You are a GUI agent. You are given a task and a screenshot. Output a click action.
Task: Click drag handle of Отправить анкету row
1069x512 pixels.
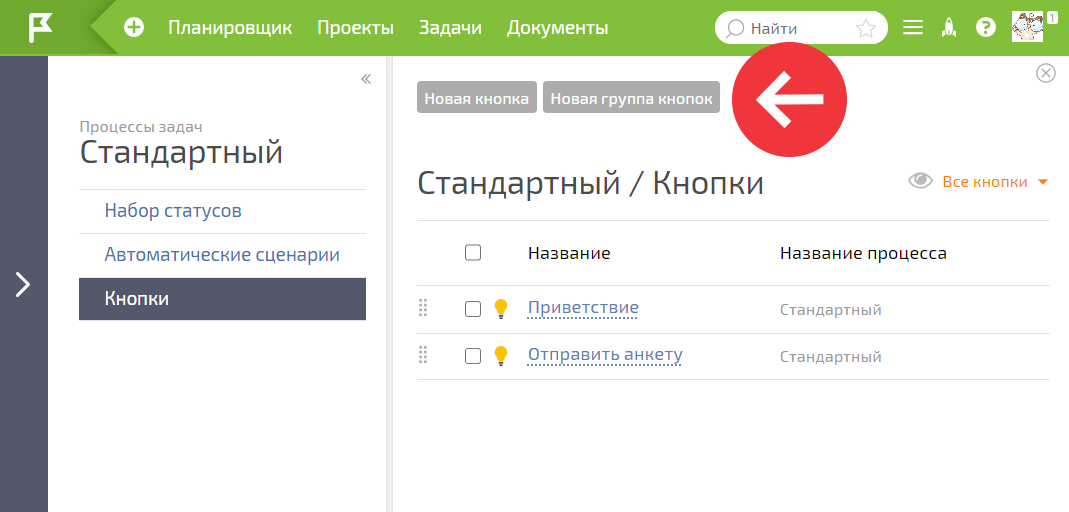[423, 355]
